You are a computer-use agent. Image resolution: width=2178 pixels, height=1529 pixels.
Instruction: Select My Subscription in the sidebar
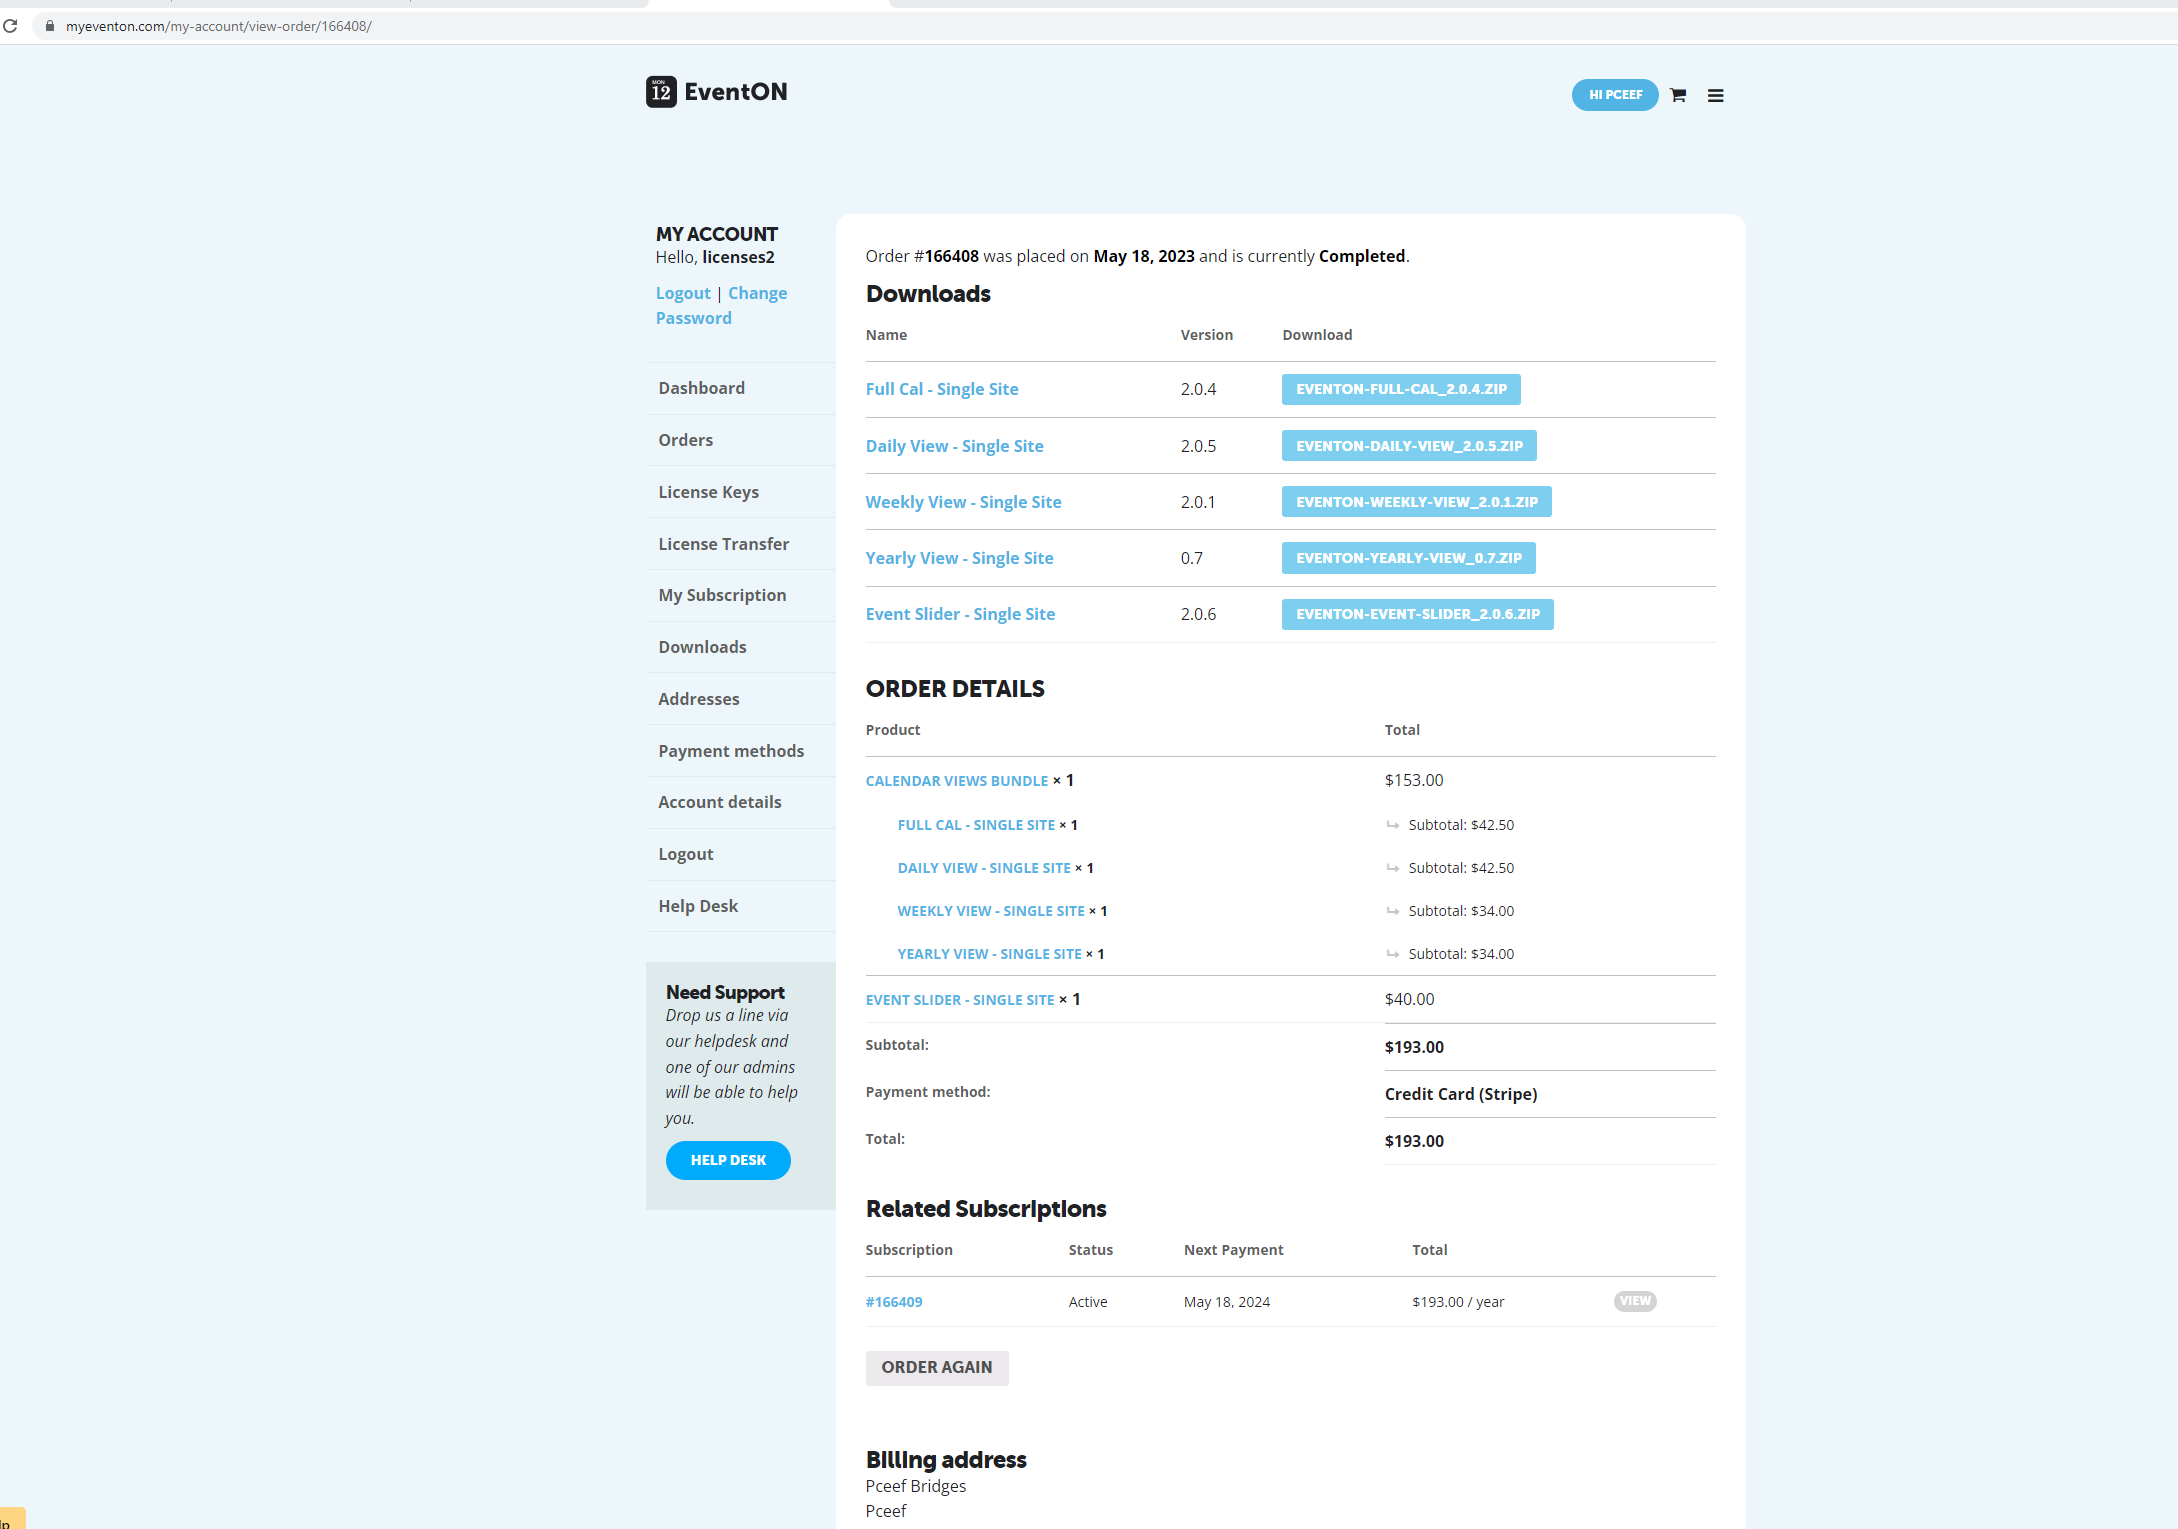click(722, 594)
